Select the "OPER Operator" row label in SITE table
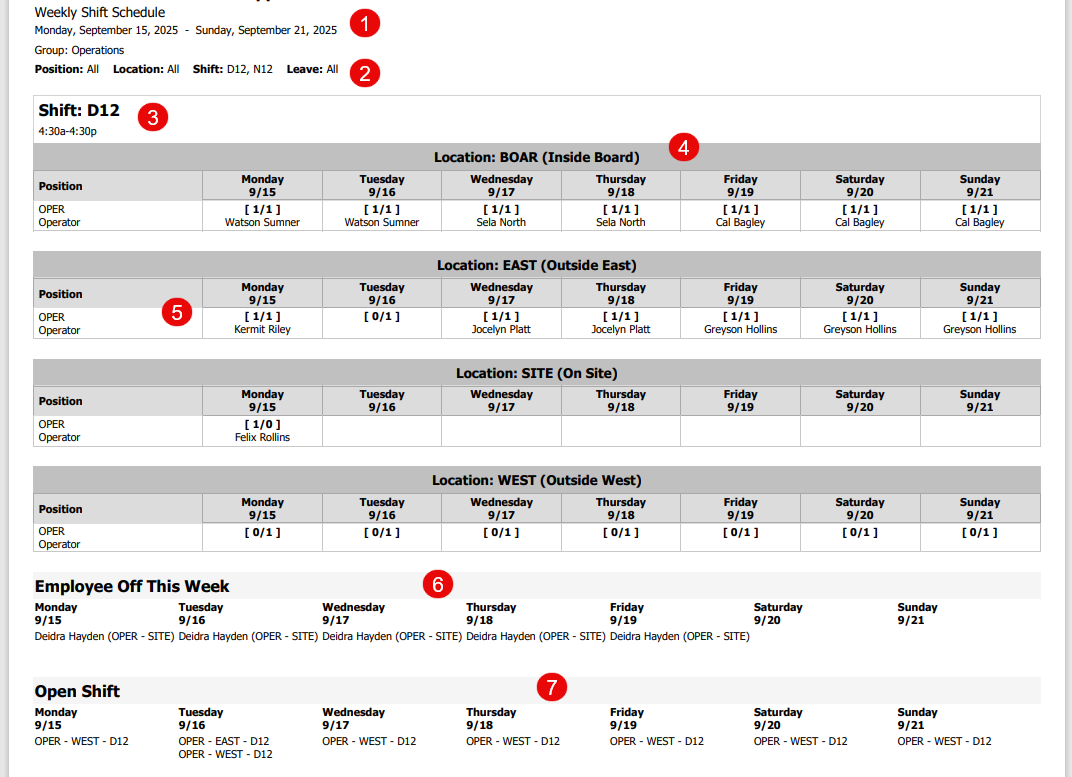The image size is (1072, 777). point(118,431)
